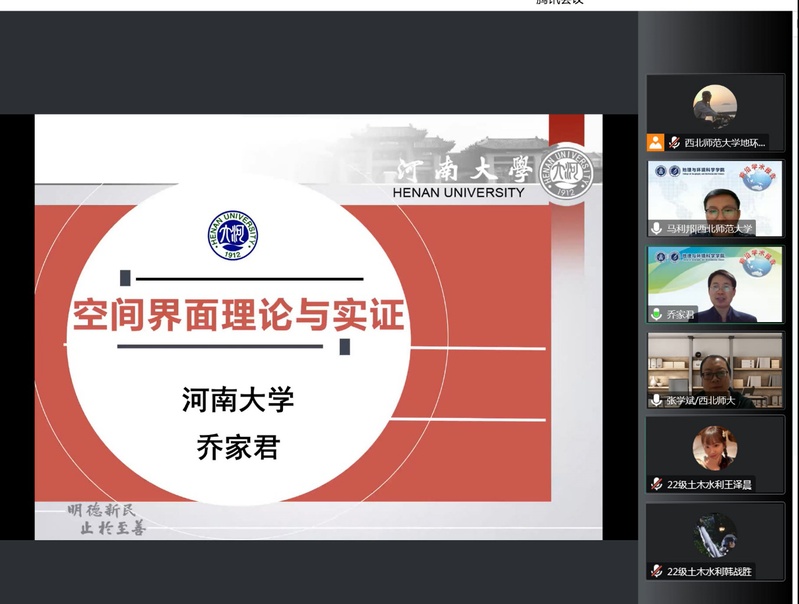Click the profile avatar of 韩战胜
This screenshot has height=604, width=799.
pos(715,535)
